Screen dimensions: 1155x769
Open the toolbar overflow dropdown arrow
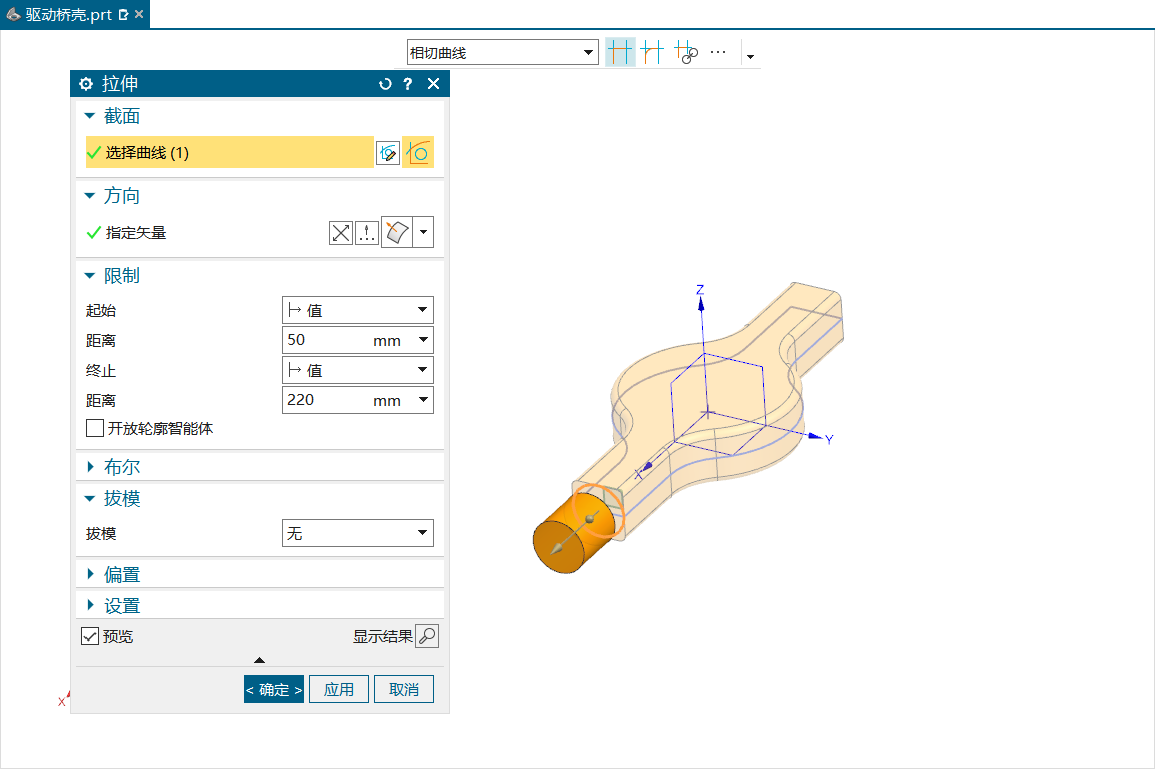pyautogui.click(x=751, y=56)
